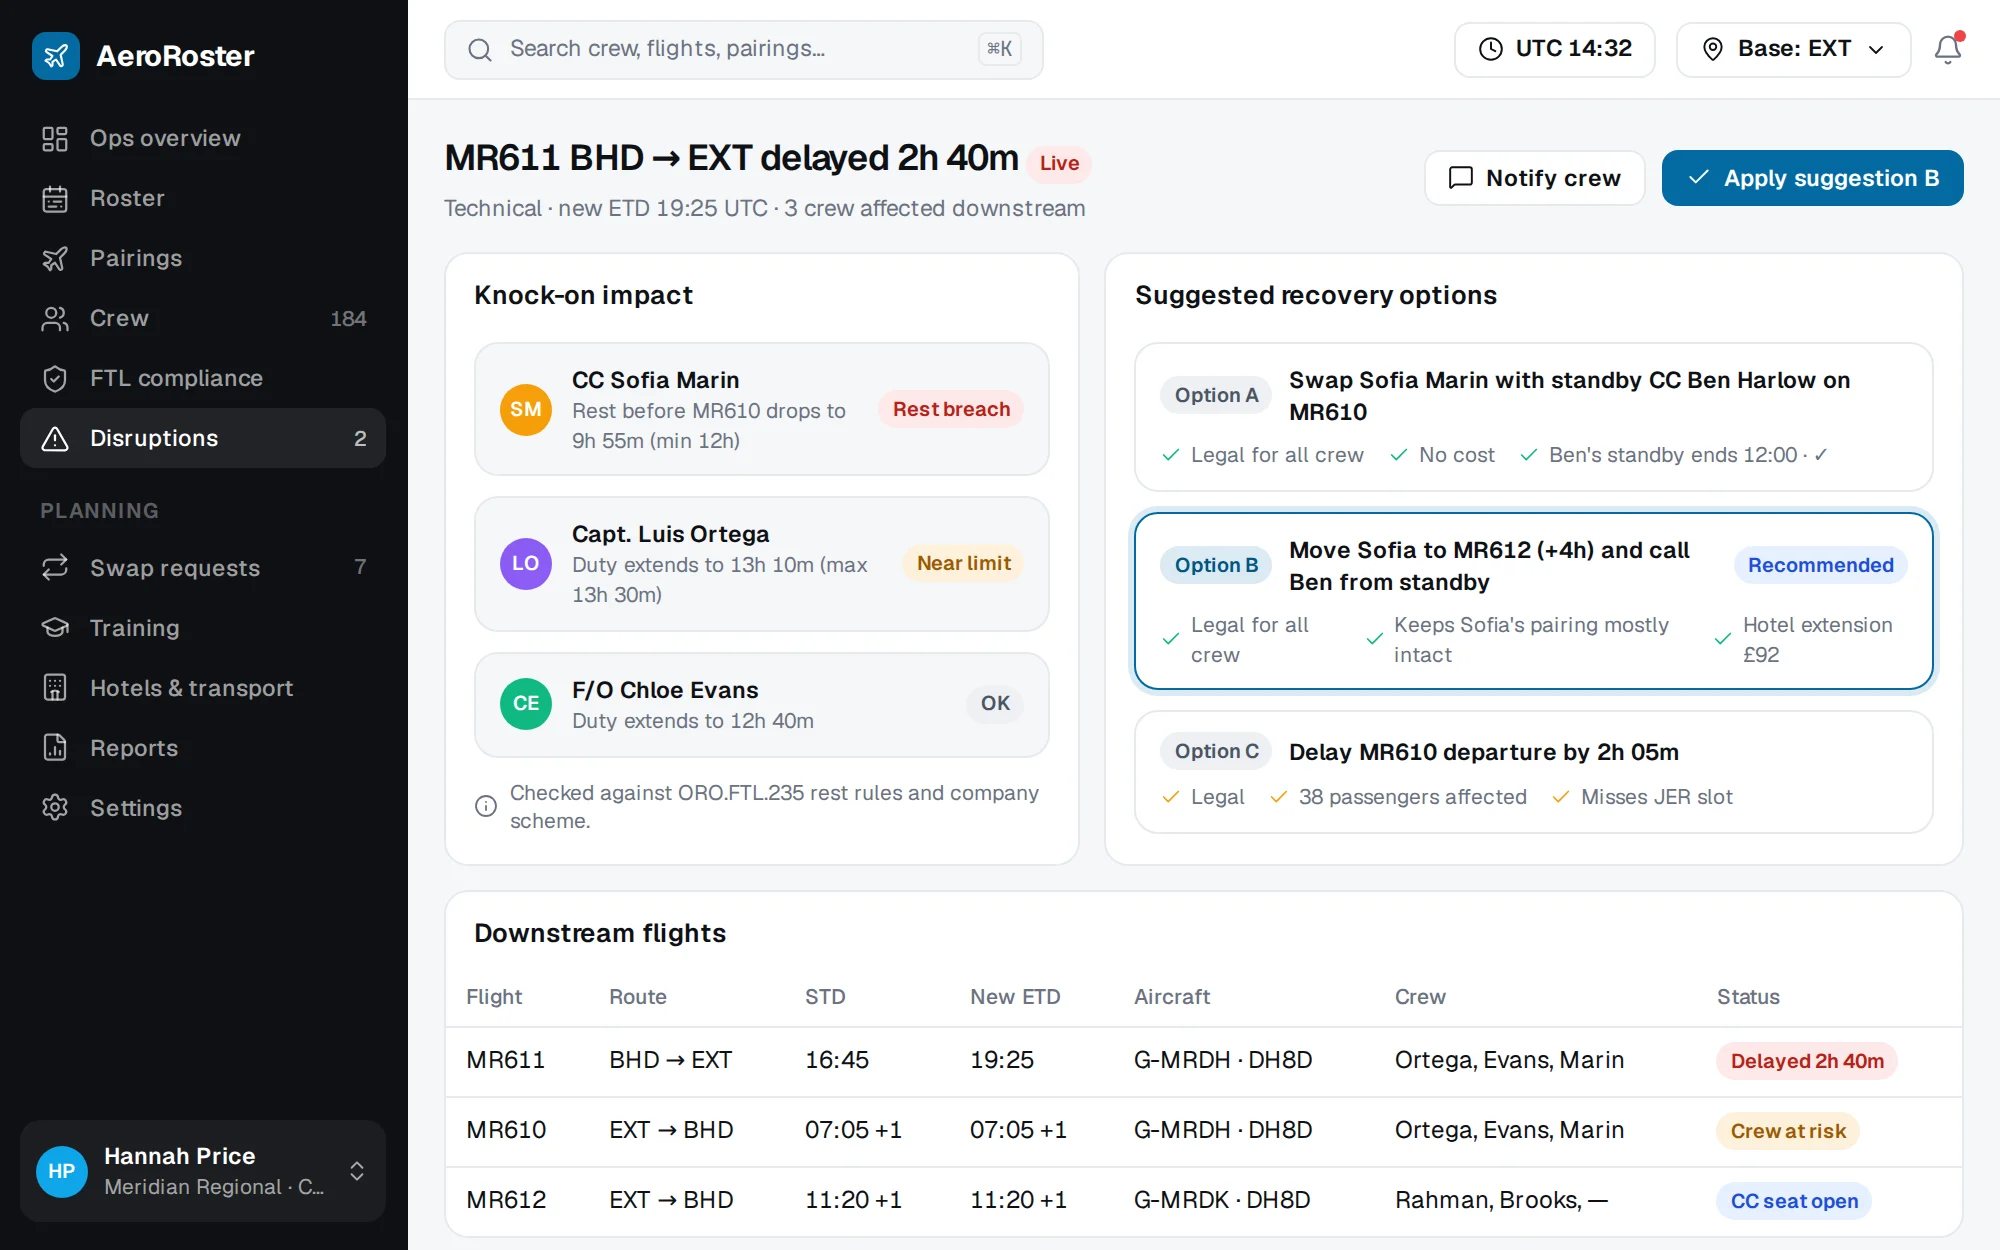Open the Crew 184 sidebar item
Screen dimensions: 2000x1250
pyautogui.click(x=203, y=318)
